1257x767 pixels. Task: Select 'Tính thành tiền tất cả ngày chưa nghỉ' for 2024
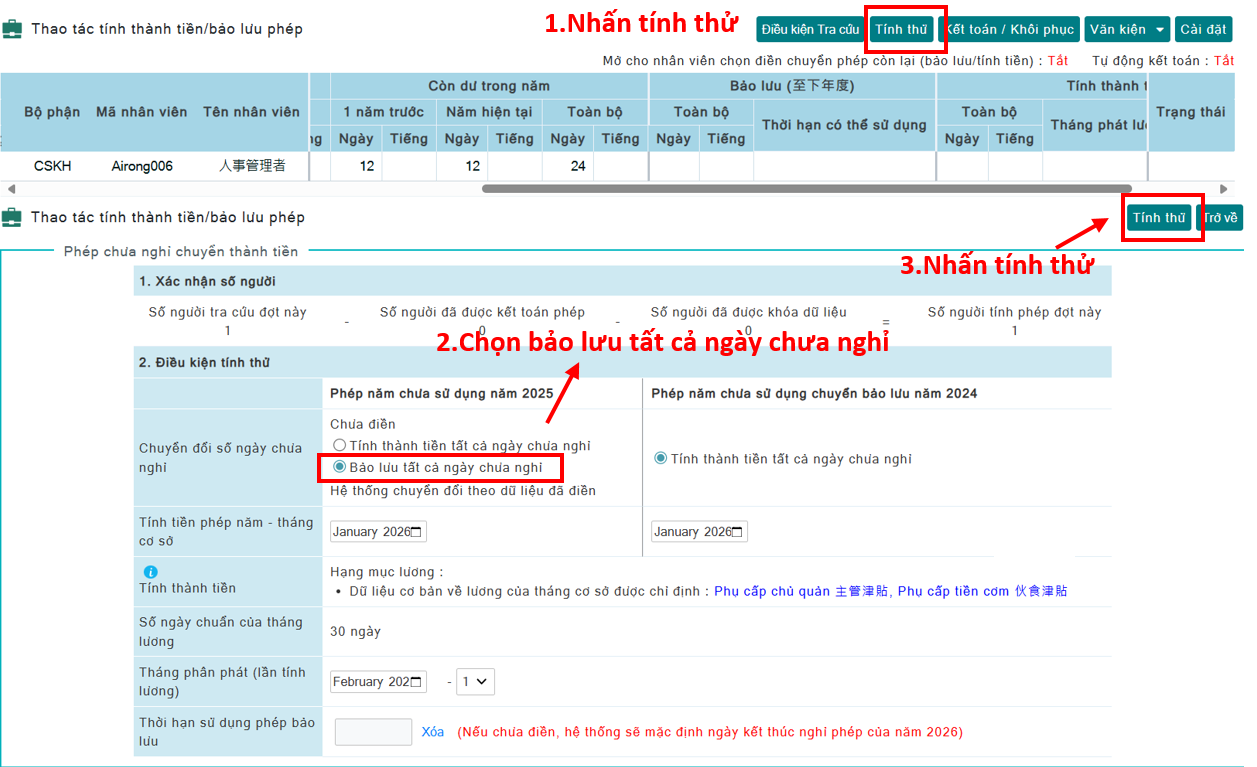(660, 459)
